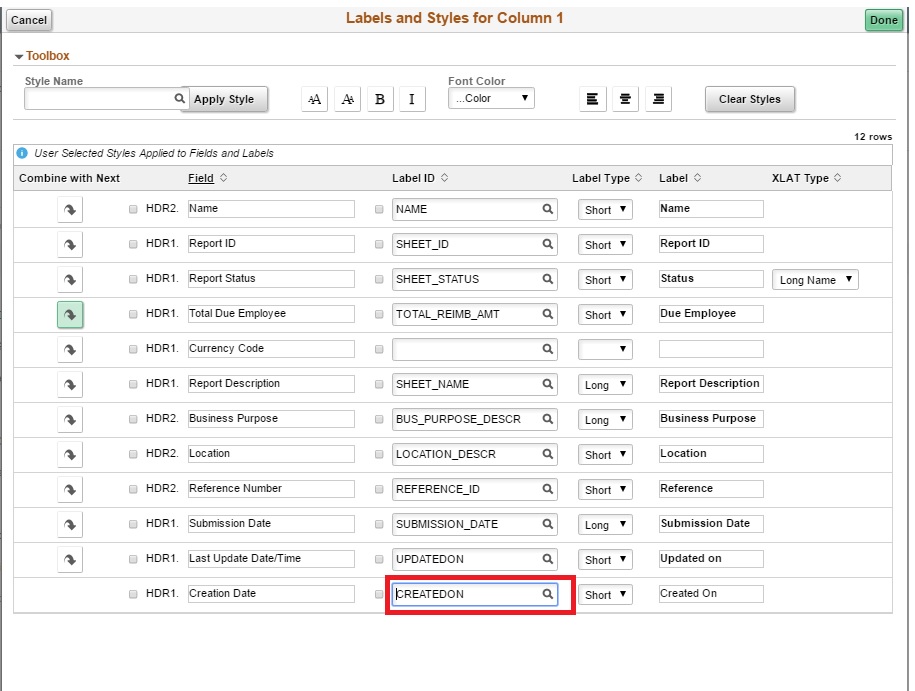This screenshot has height=691, width=915.
Task: Toggle bold formatting in Toolbox
Action: [380, 99]
